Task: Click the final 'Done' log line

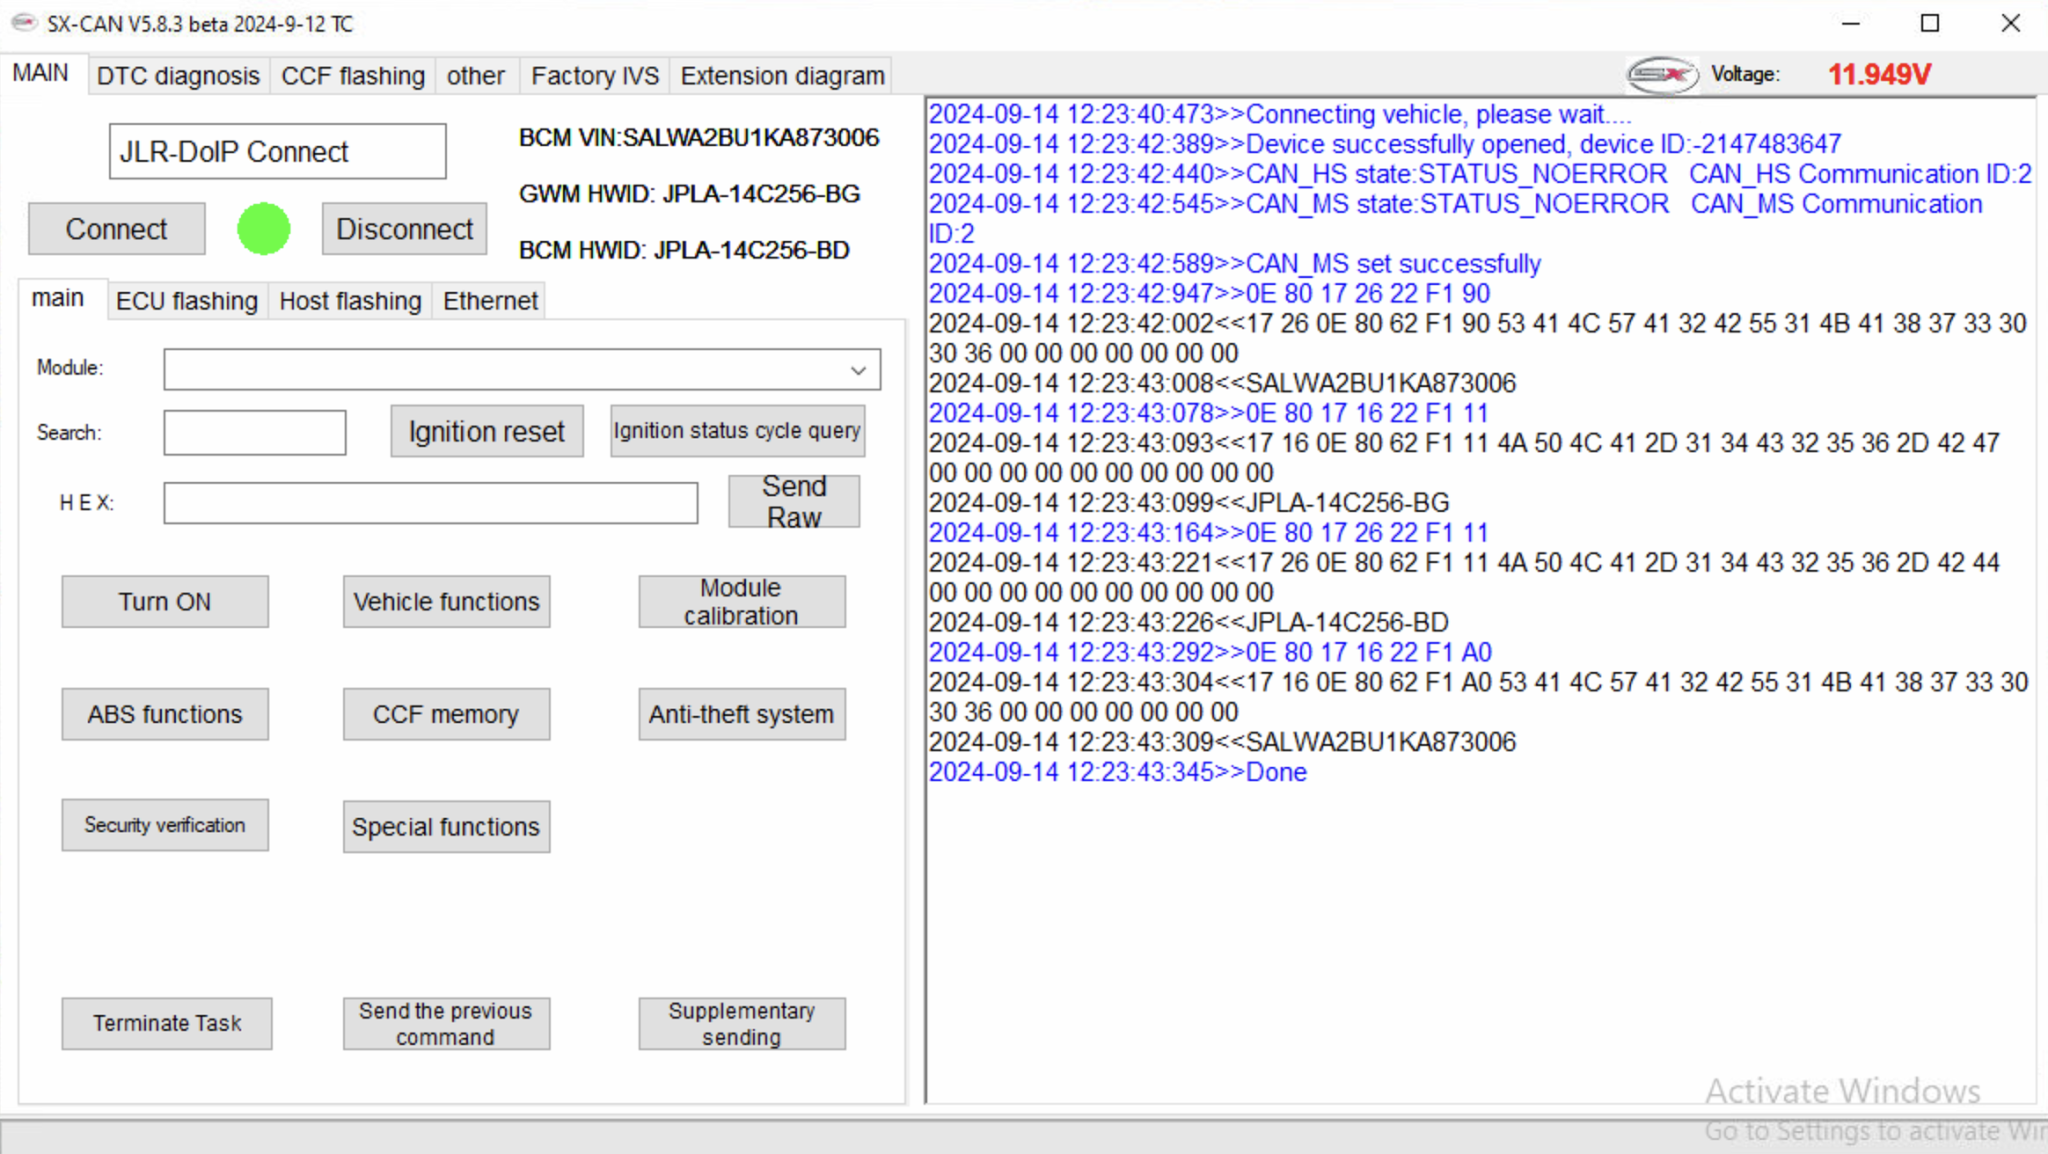Action: tap(1118, 772)
